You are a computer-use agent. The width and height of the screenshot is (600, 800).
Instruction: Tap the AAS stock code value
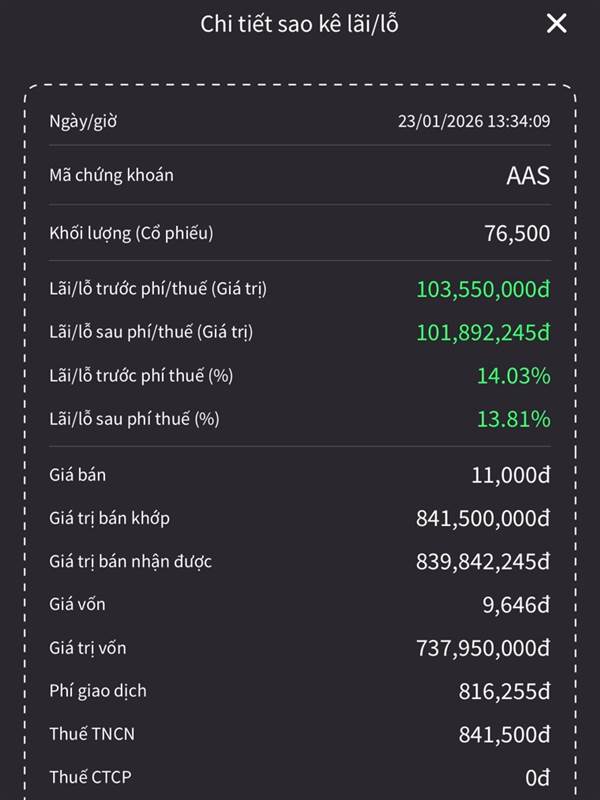pyautogui.click(x=528, y=176)
